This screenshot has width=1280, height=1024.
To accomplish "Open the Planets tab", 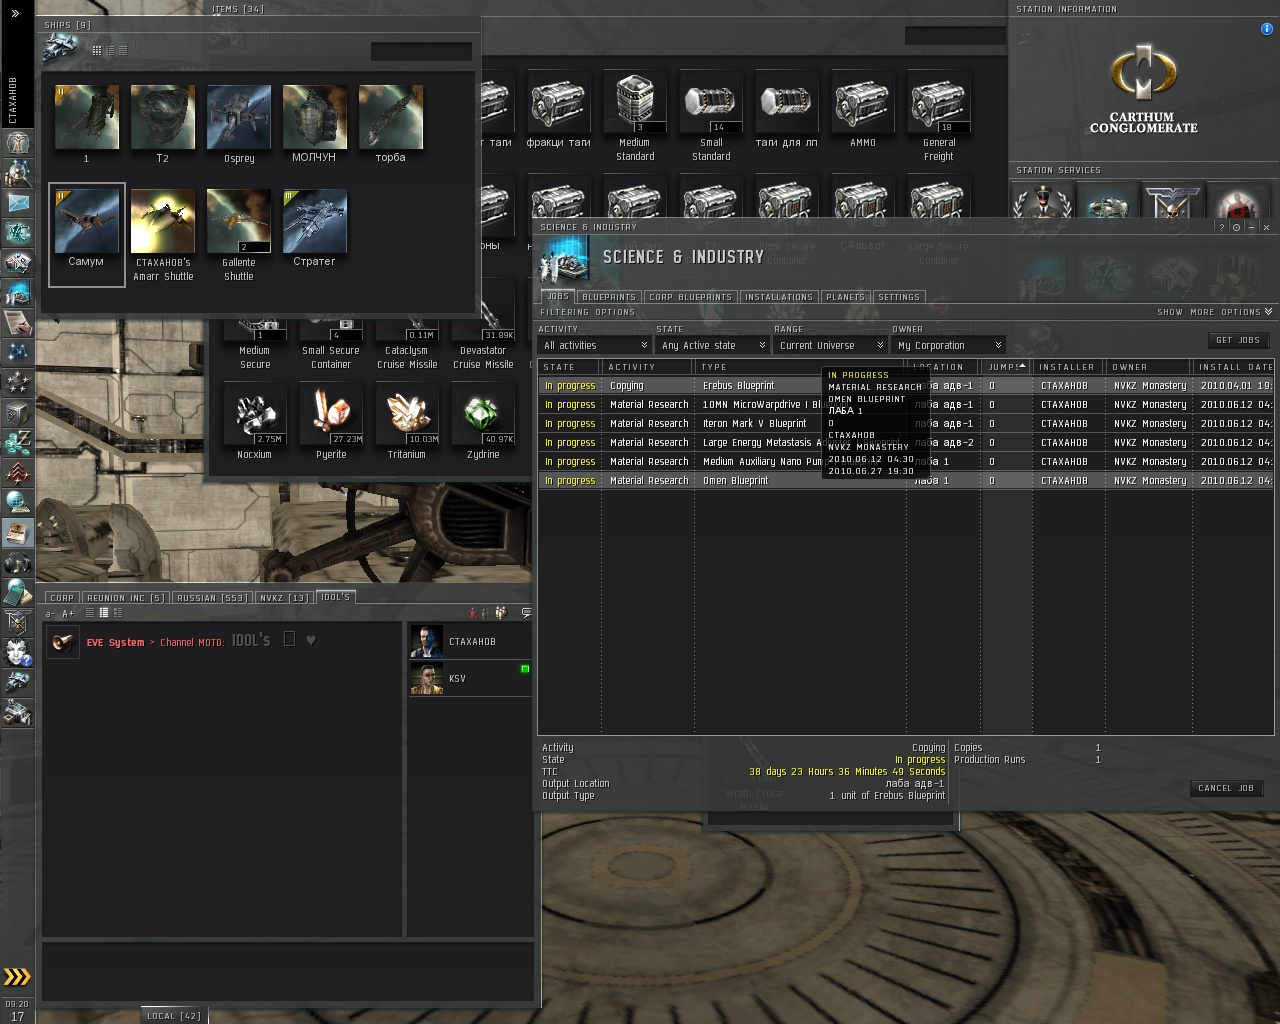I will (x=845, y=297).
